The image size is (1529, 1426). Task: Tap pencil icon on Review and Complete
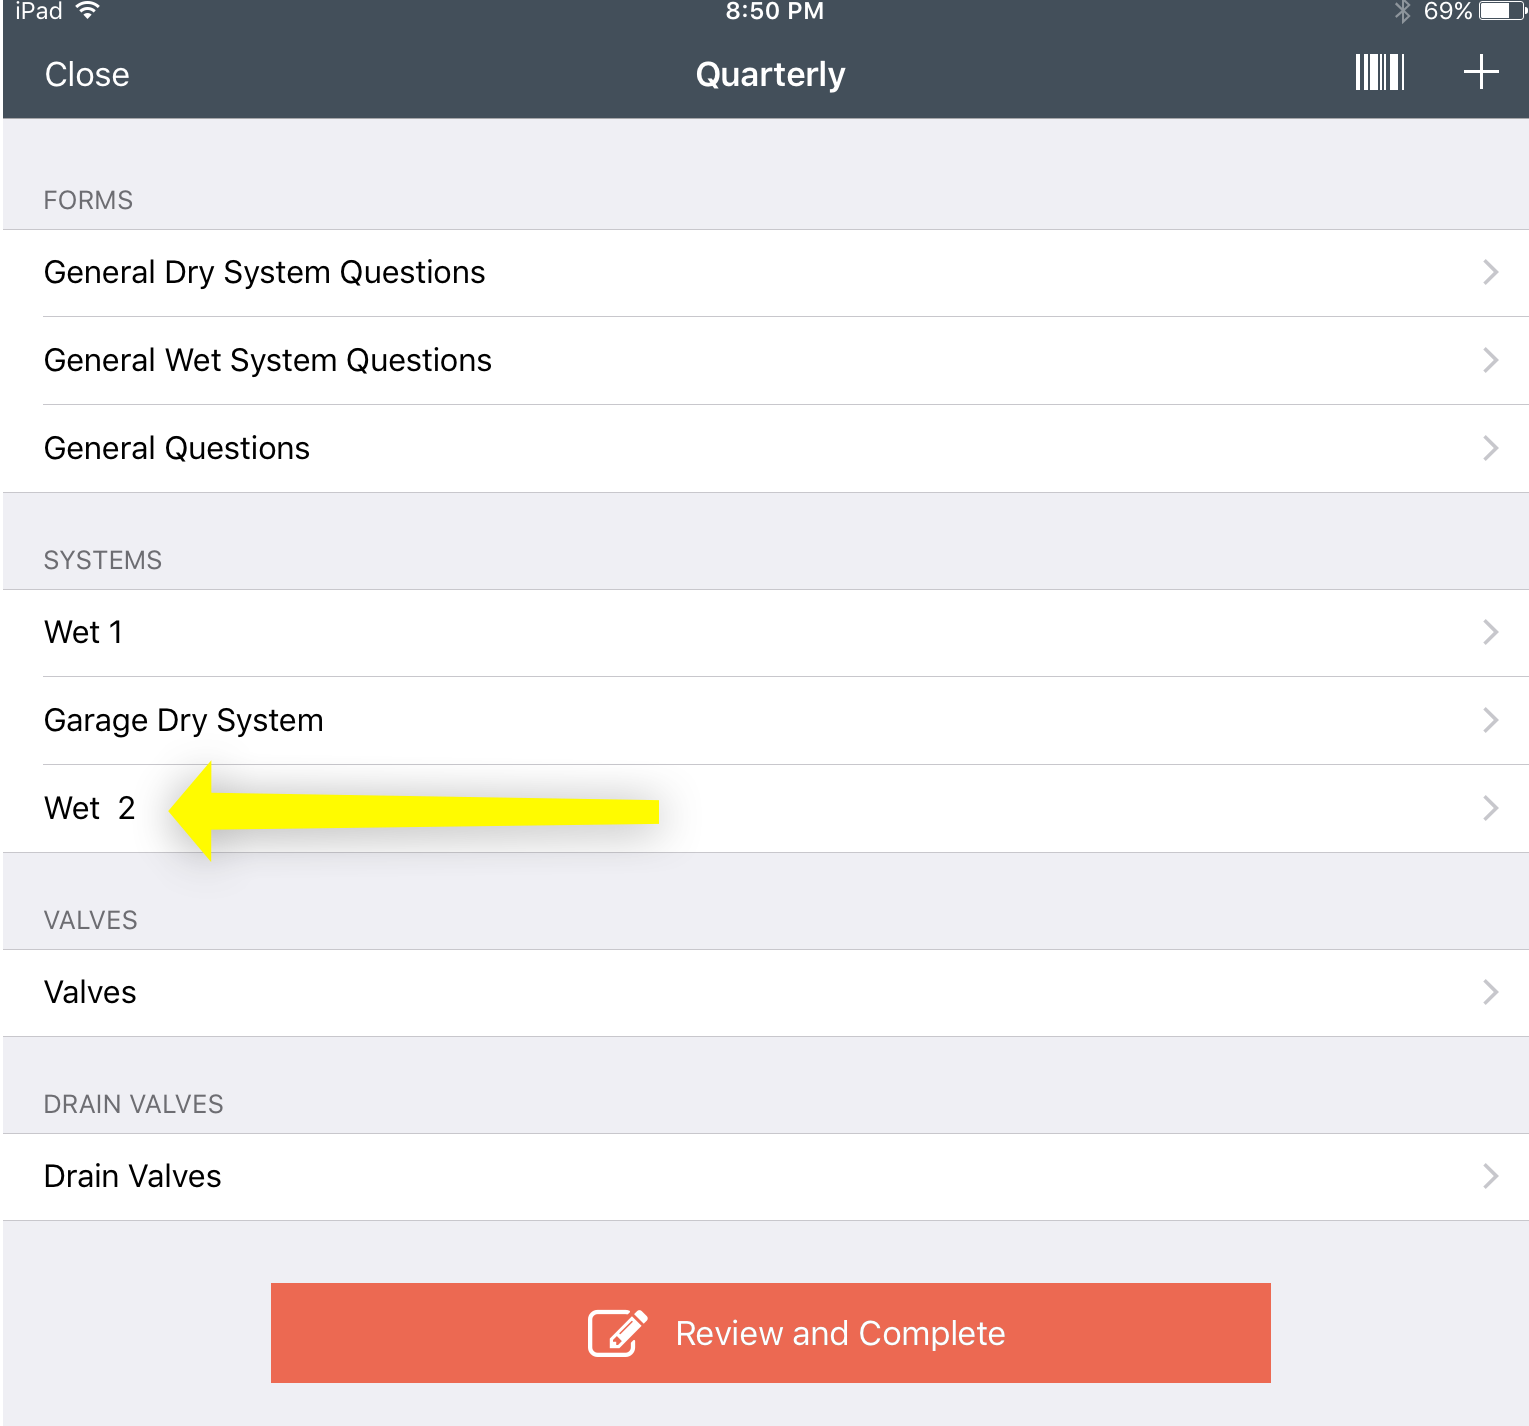click(618, 1332)
